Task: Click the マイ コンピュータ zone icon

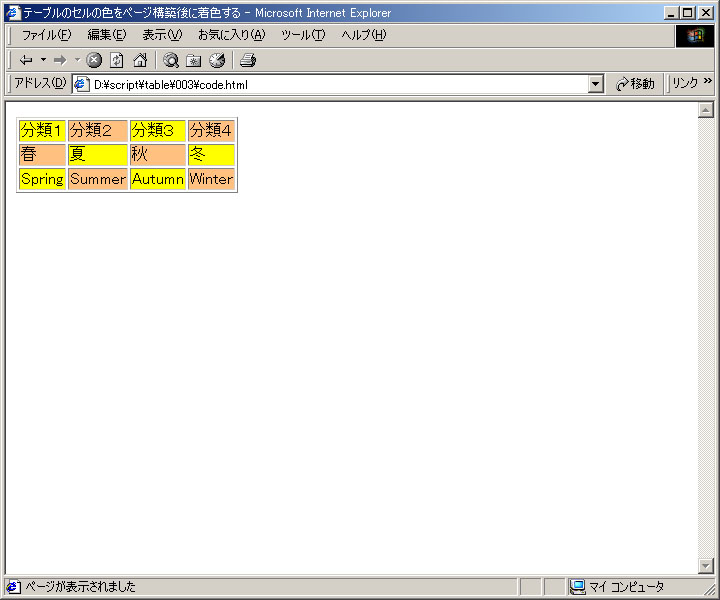Action: [x=577, y=587]
